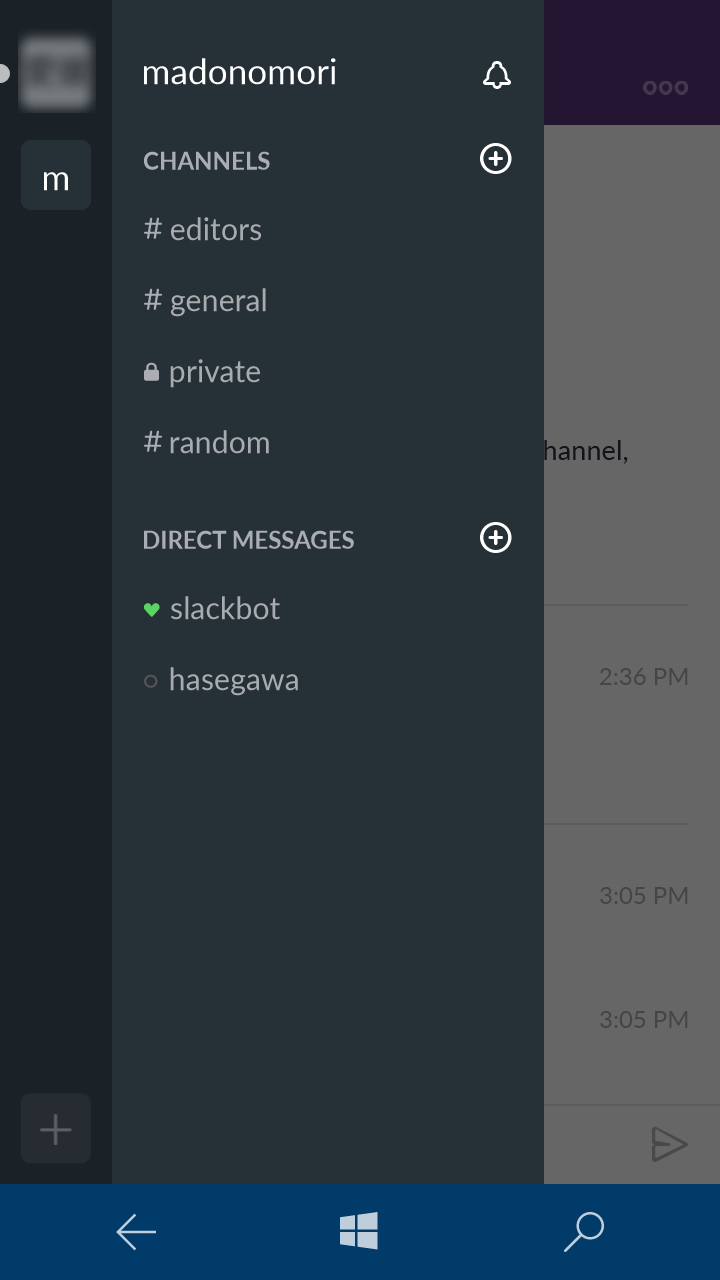This screenshot has height=1280, width=720.
Task: Open direct message with hasegawa
Action: (x=222, y=680)
